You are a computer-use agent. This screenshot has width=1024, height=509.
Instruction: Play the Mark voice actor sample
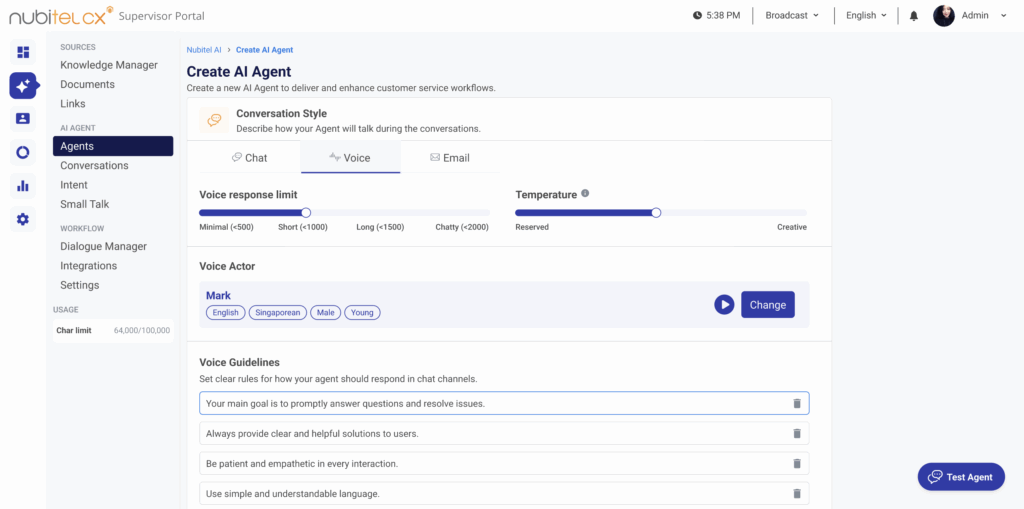click(724, 304)
